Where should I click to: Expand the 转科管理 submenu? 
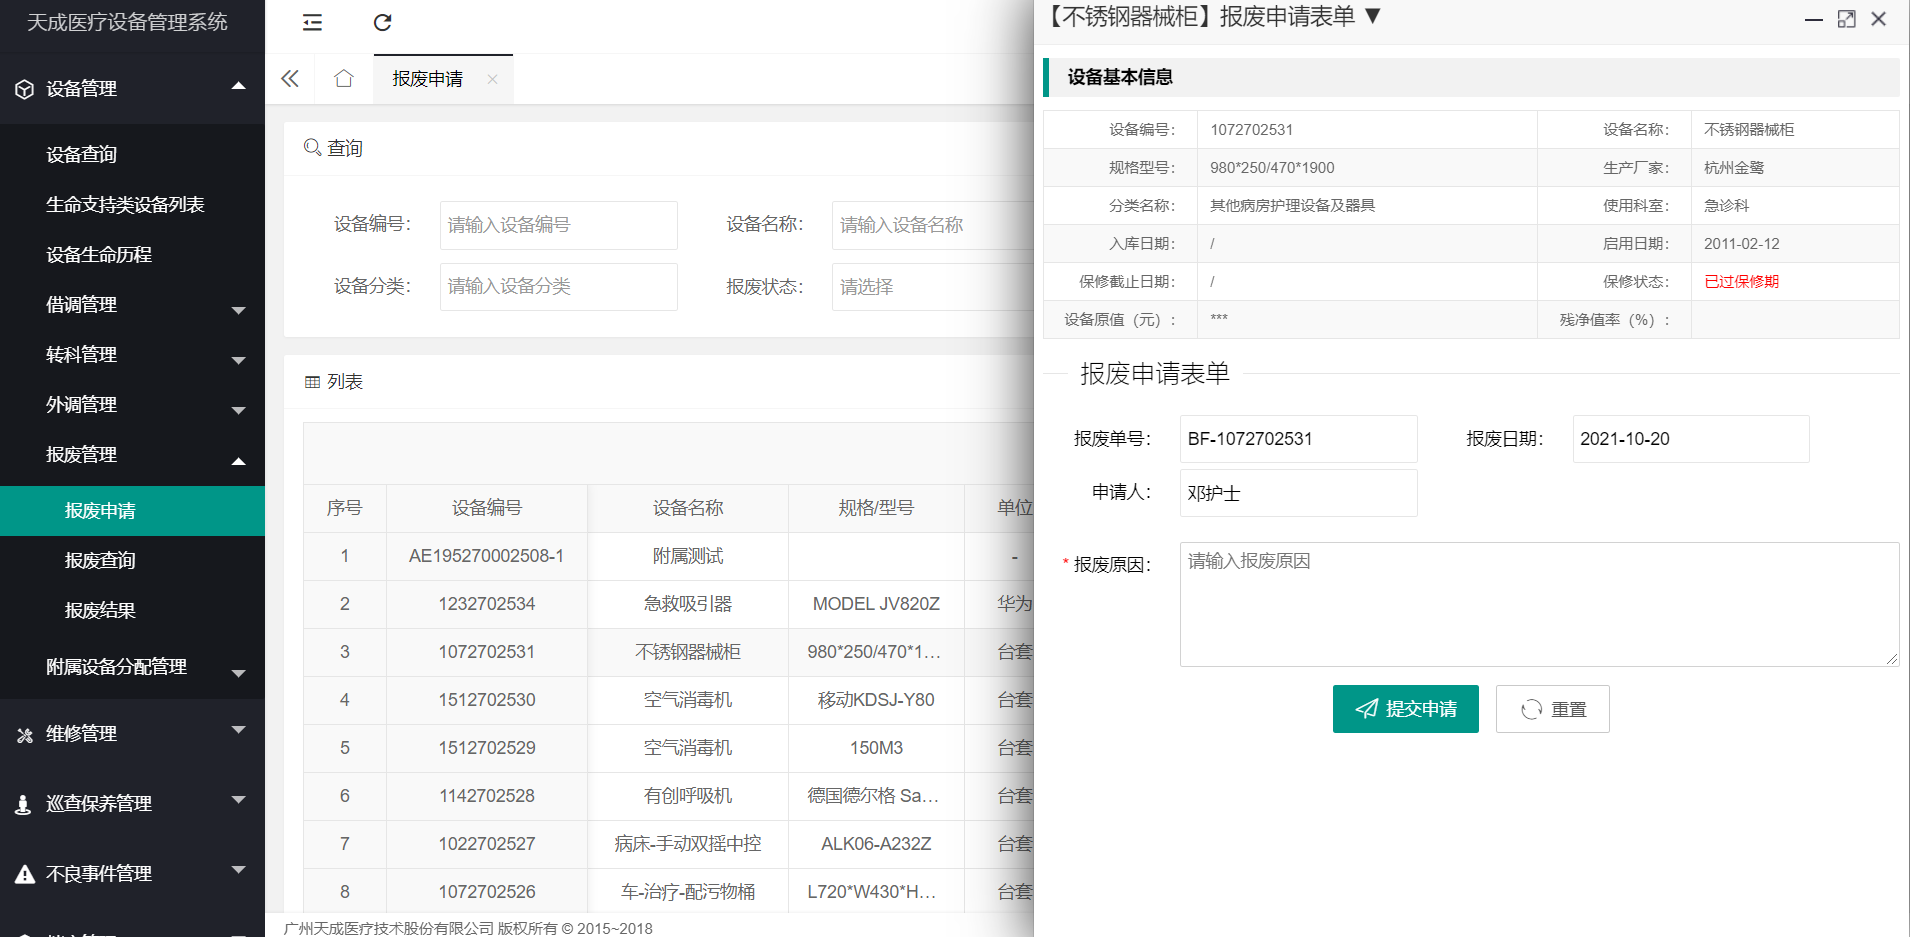(238, 360)
